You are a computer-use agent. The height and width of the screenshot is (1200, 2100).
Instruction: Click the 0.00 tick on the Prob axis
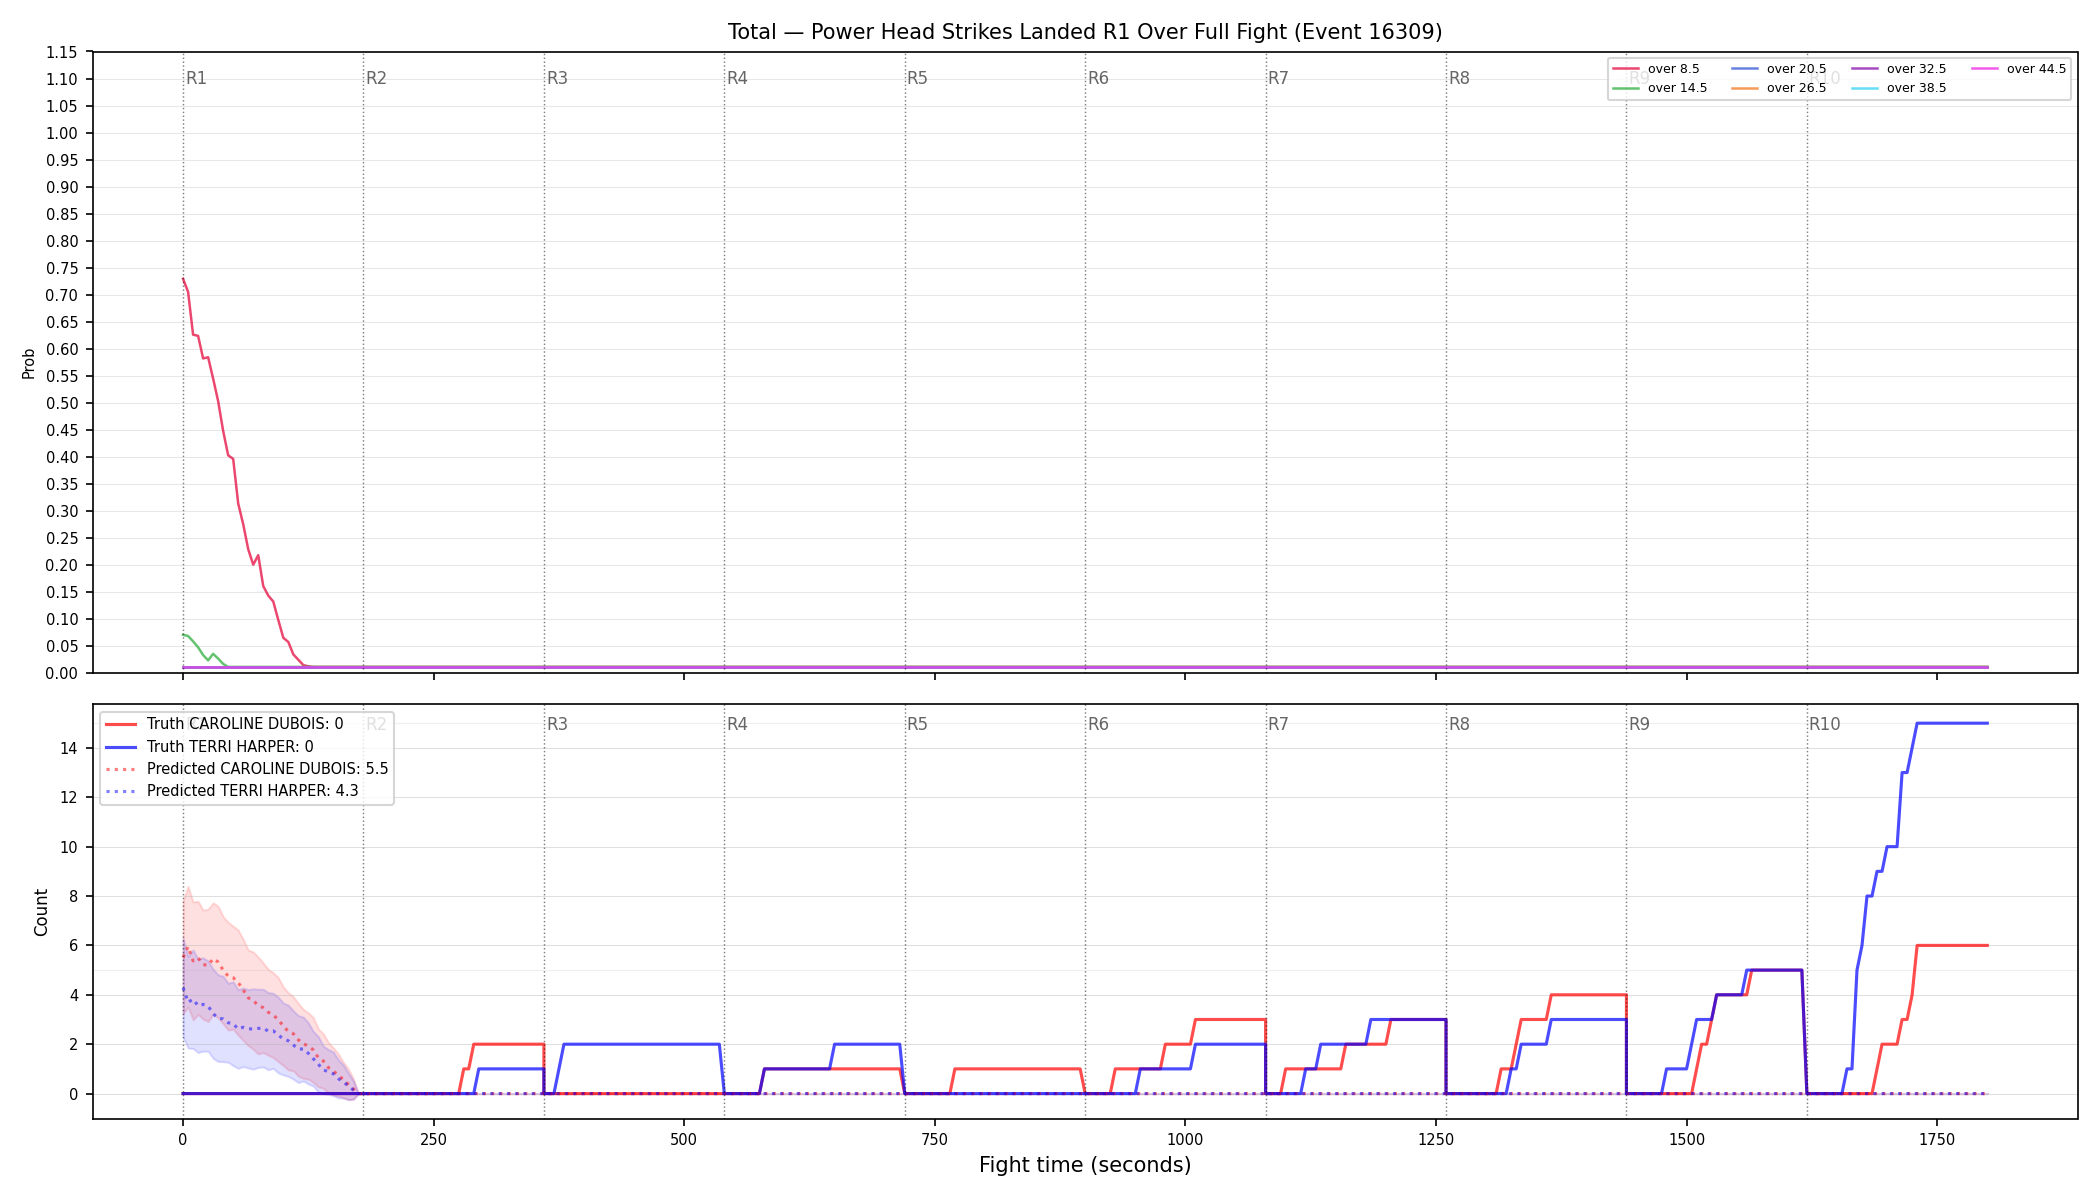(62, 673)
